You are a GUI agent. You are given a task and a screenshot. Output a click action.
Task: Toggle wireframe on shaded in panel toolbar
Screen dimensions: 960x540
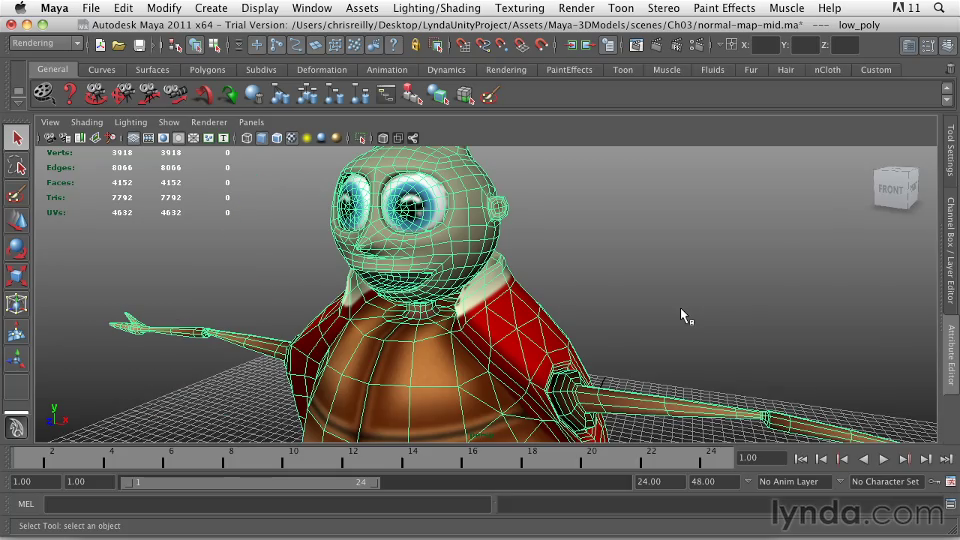pos(277,138)
